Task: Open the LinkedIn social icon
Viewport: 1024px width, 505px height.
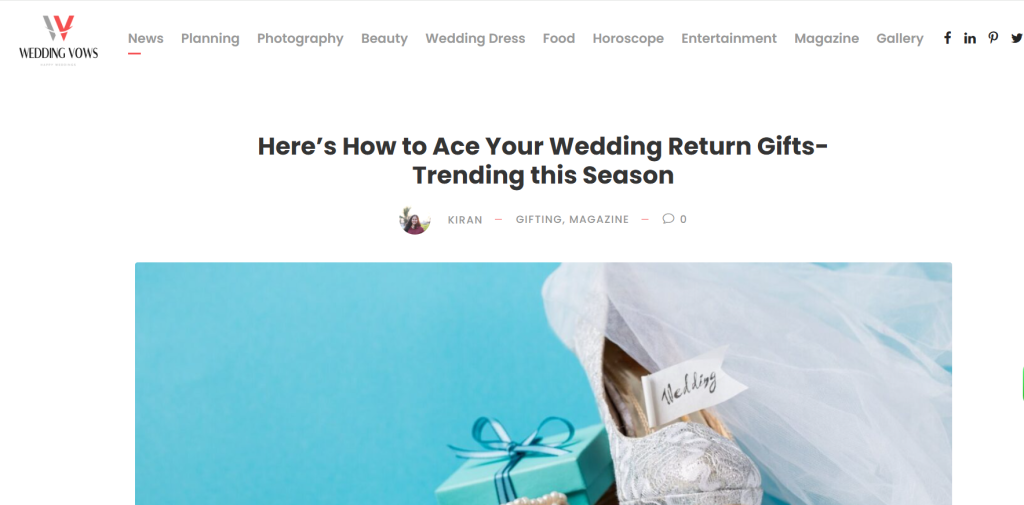Action: point(970,38)
